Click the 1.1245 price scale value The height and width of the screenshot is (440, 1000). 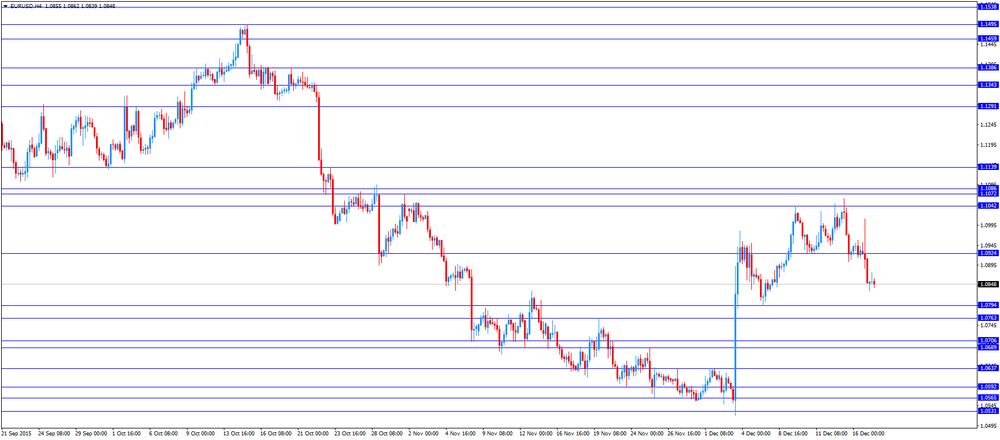988,125
